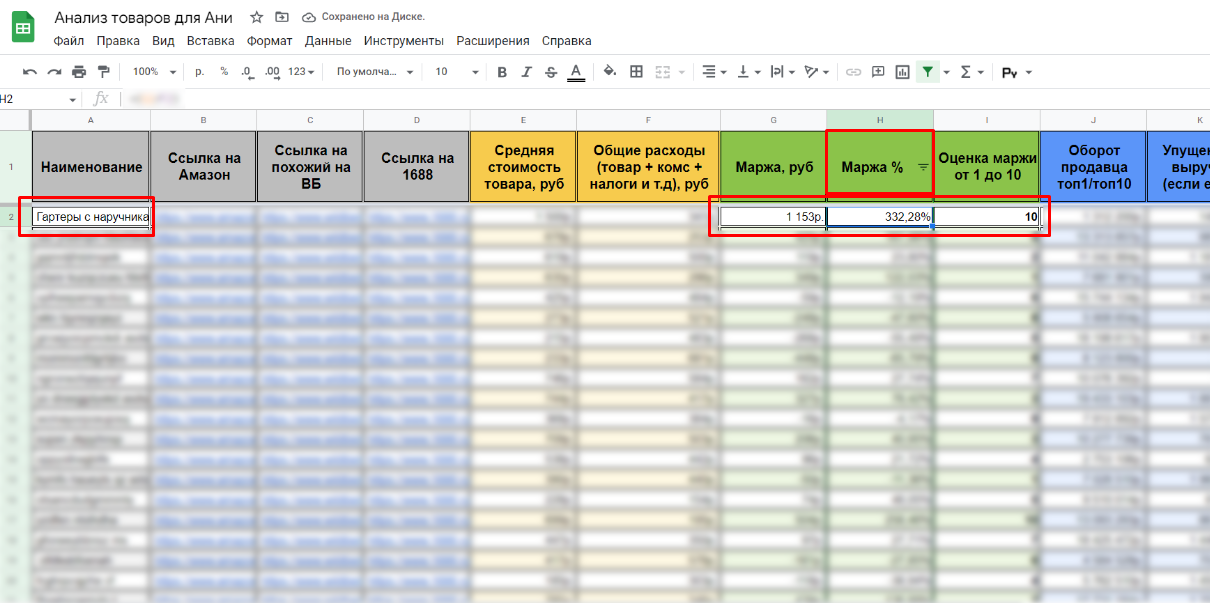1210x603 pixels.
Task: Click the move-to-folder icon beside the title
Action: coord(282,17)
